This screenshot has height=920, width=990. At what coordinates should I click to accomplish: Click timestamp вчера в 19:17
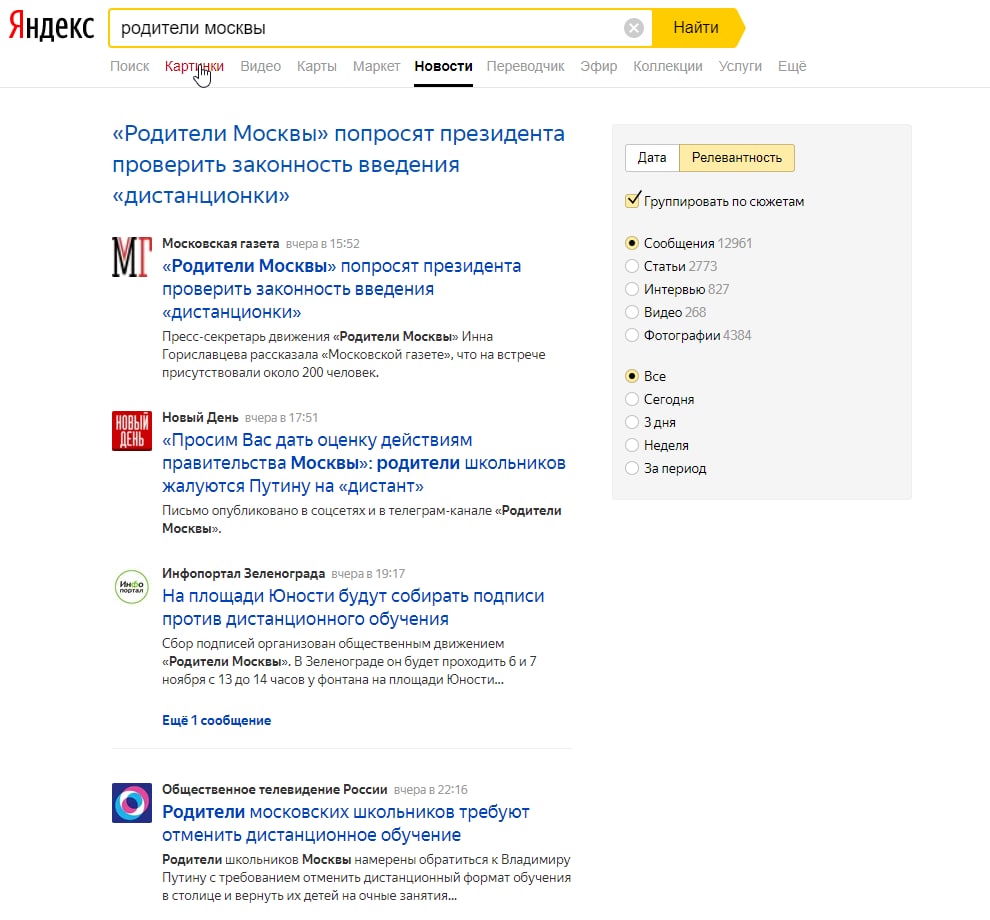pyautogui.click(x=368, y=573)
